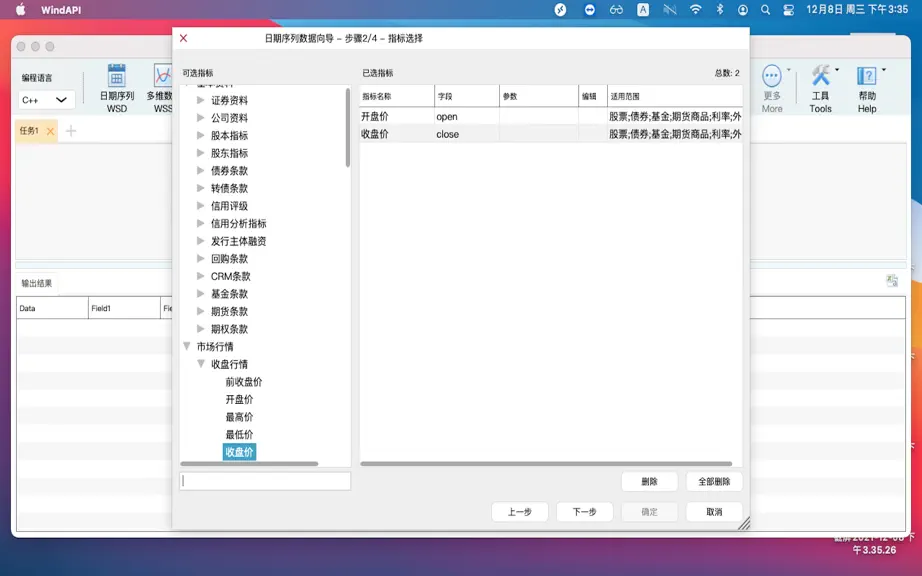This screenshot has width=922, height=576.
Task: Go back with 上一步 button
Action: coord(520,511)
